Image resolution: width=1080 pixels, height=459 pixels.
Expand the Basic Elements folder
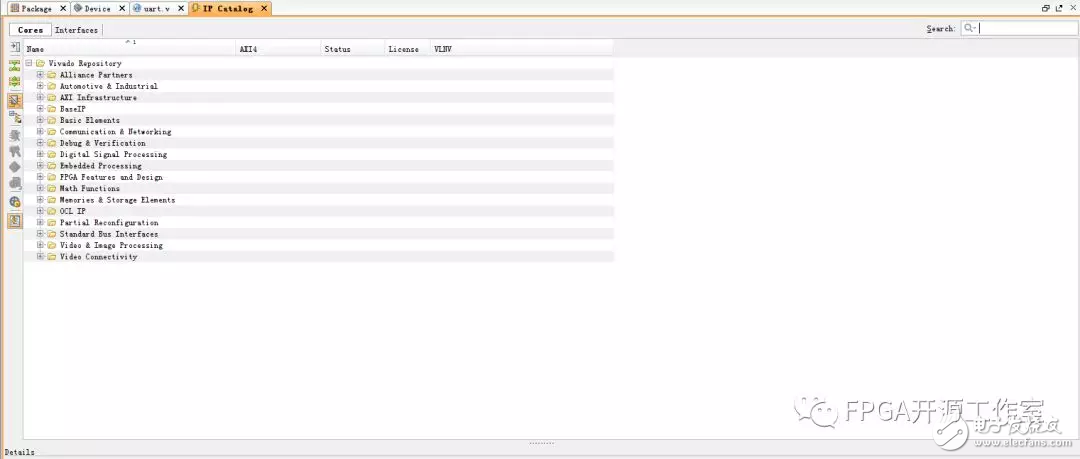click(40, 120)
